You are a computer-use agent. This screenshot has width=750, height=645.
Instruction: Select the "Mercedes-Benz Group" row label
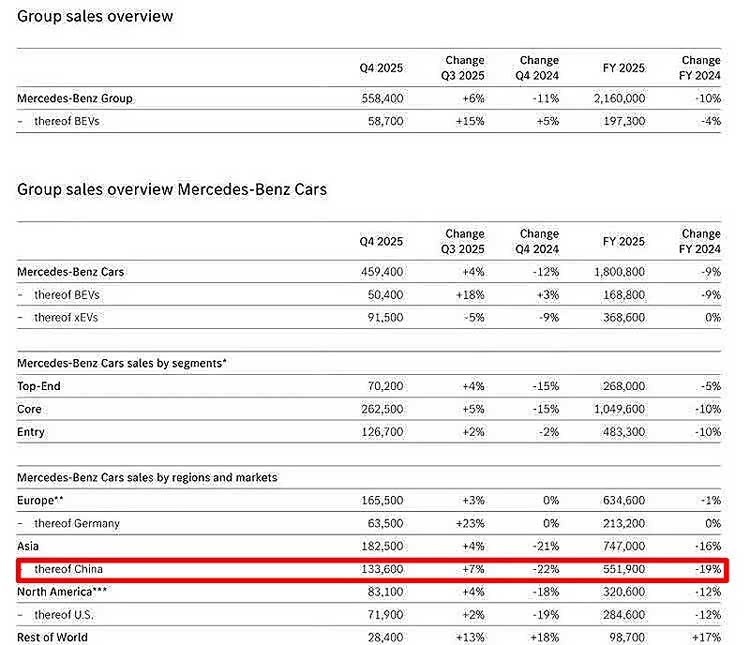(75, 99)
